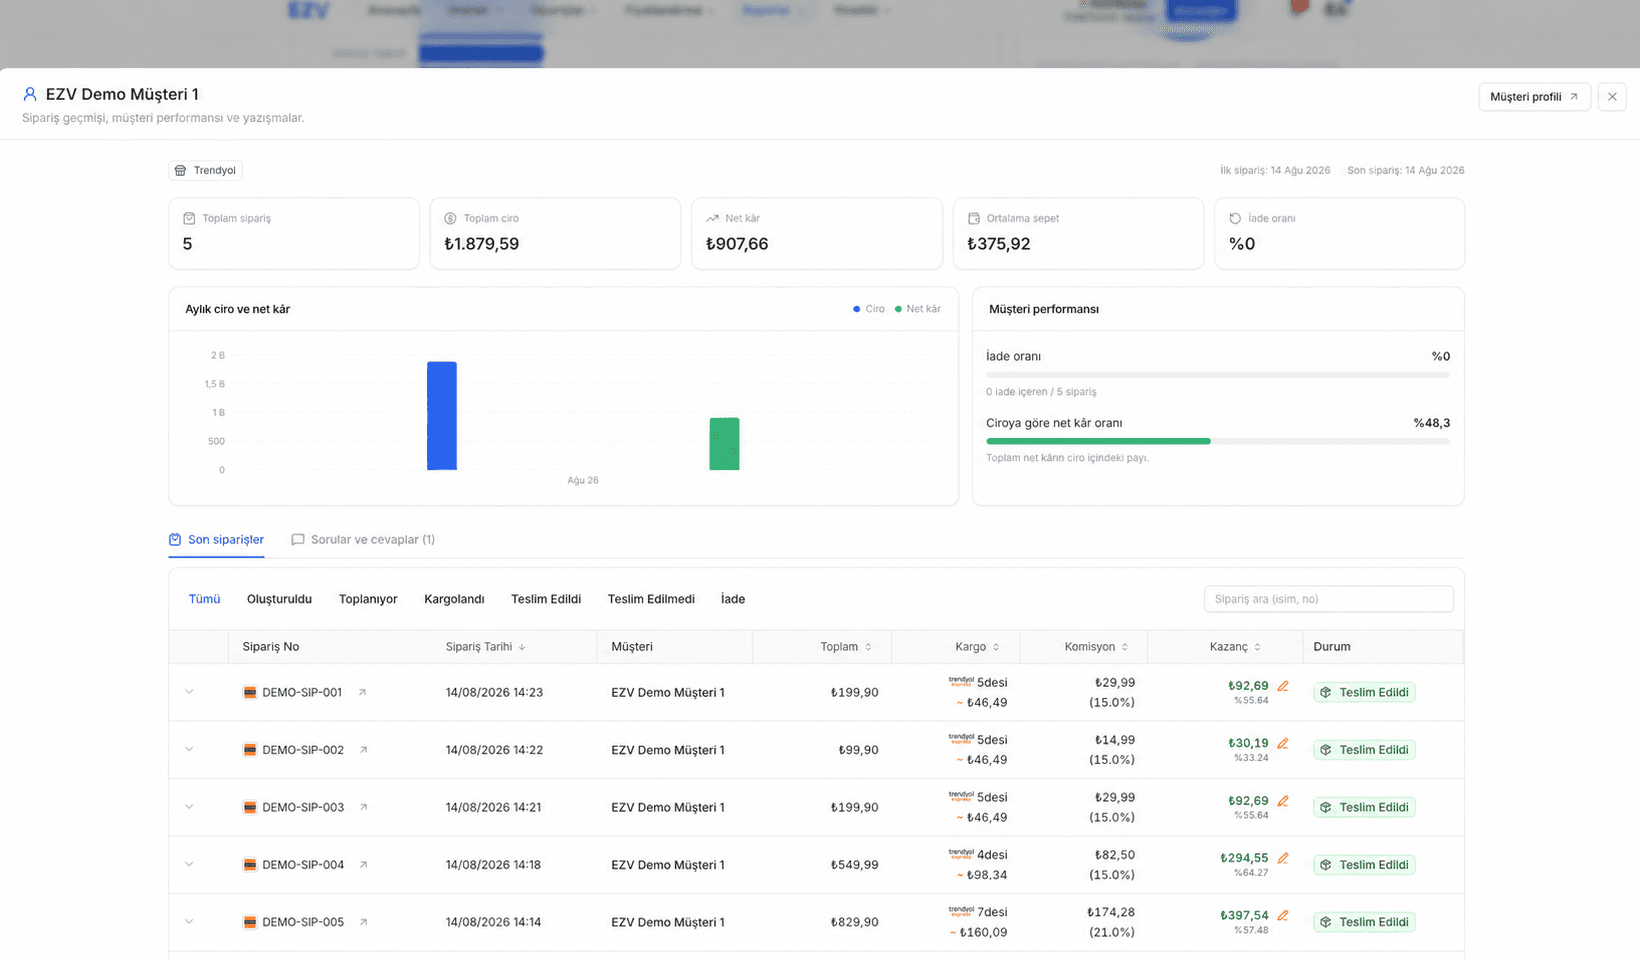Expand row details for DEMO-SIP-001
Image resolution: width=1640 pixels, height=959 pixels.
click(x=189, y=692)
